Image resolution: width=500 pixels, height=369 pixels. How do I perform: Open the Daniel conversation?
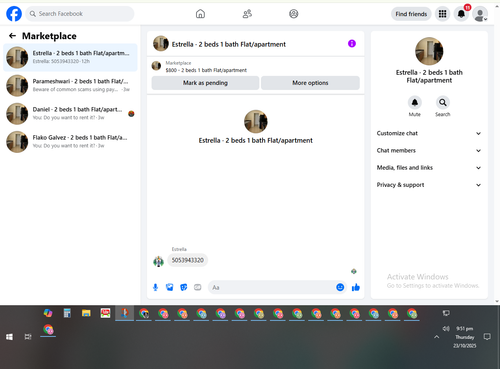click(70, 114)
